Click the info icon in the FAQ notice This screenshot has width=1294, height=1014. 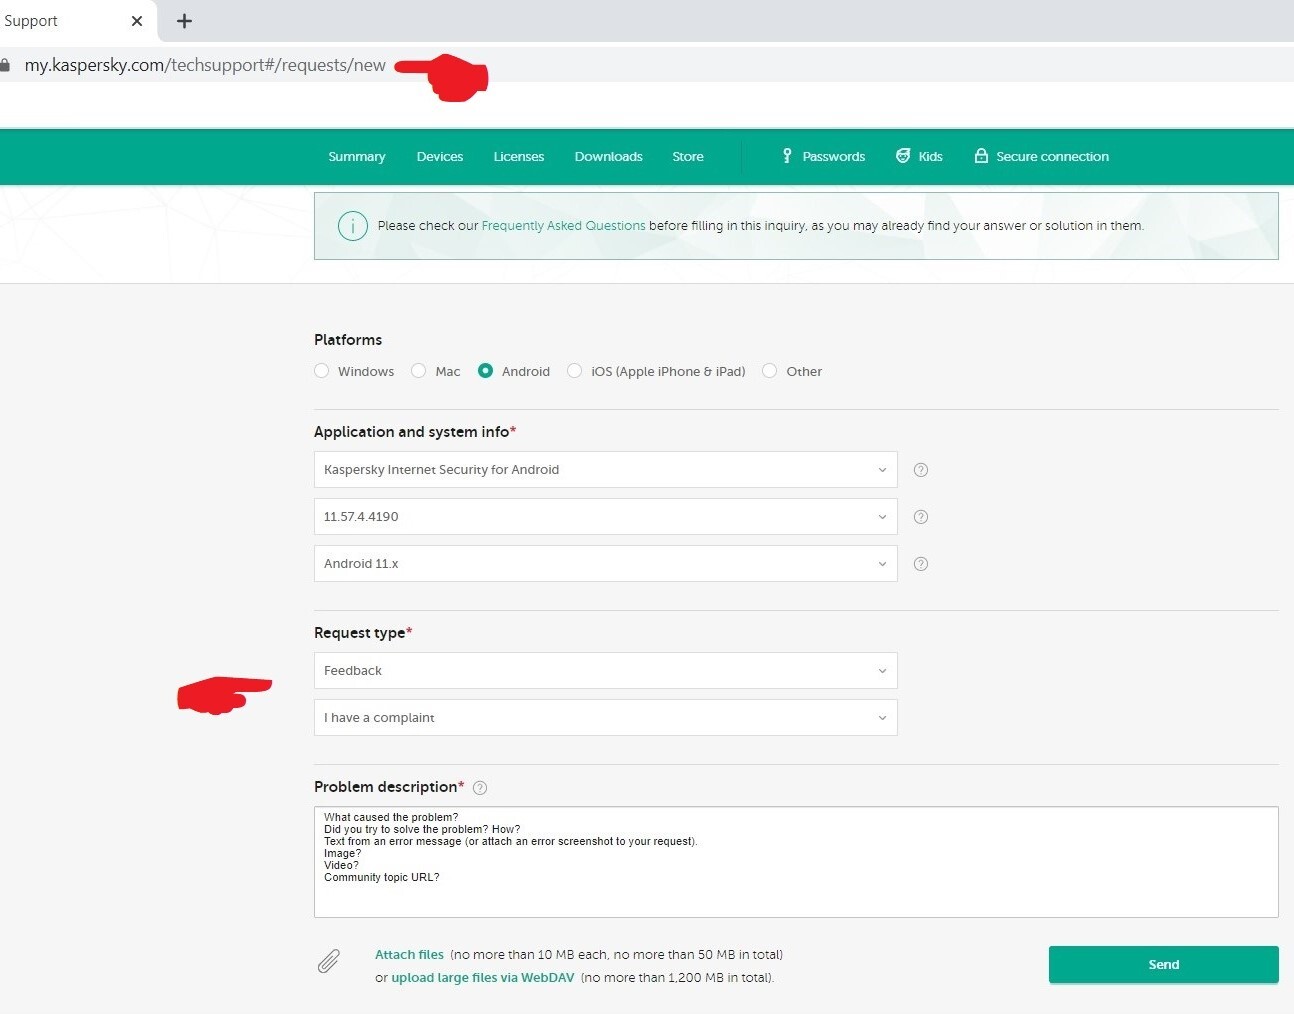pos(352,226)
